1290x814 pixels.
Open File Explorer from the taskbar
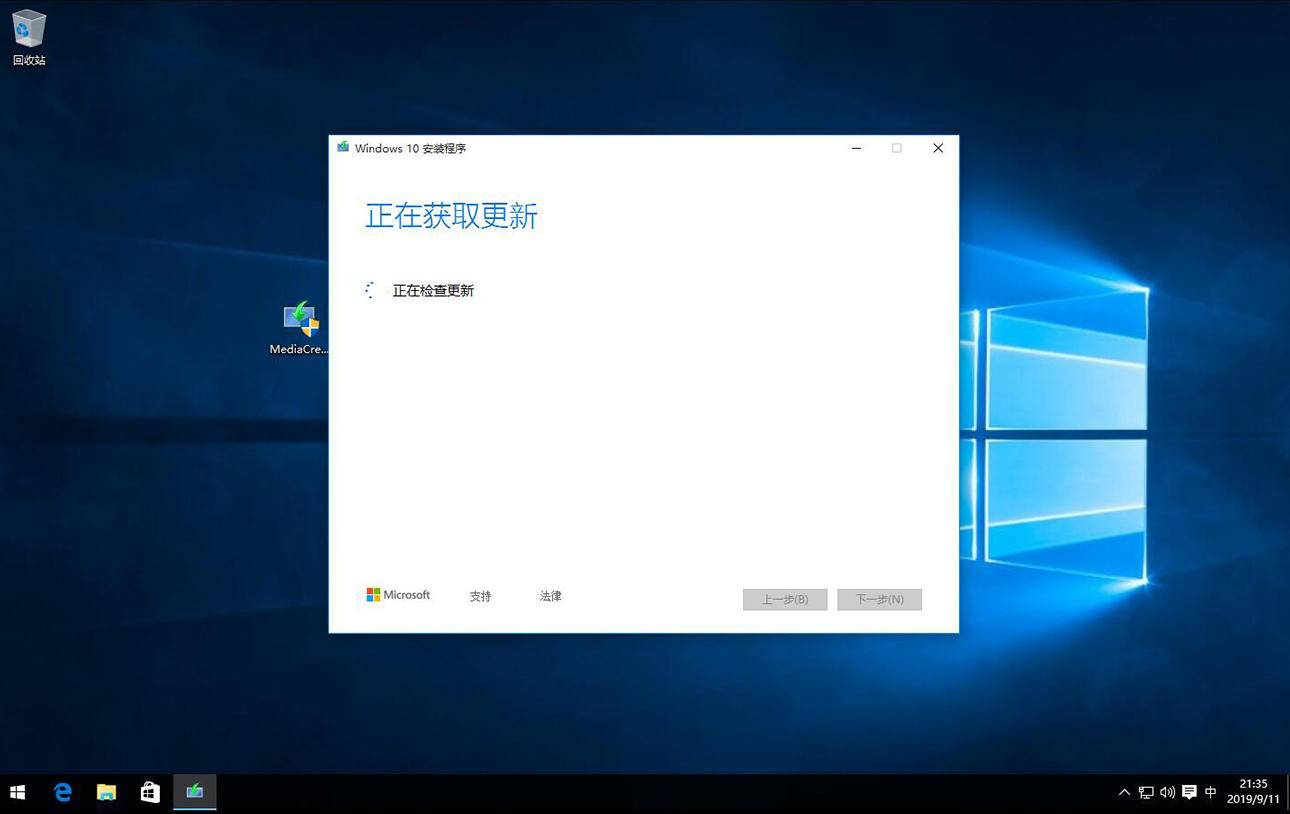[x=106, y=792]
